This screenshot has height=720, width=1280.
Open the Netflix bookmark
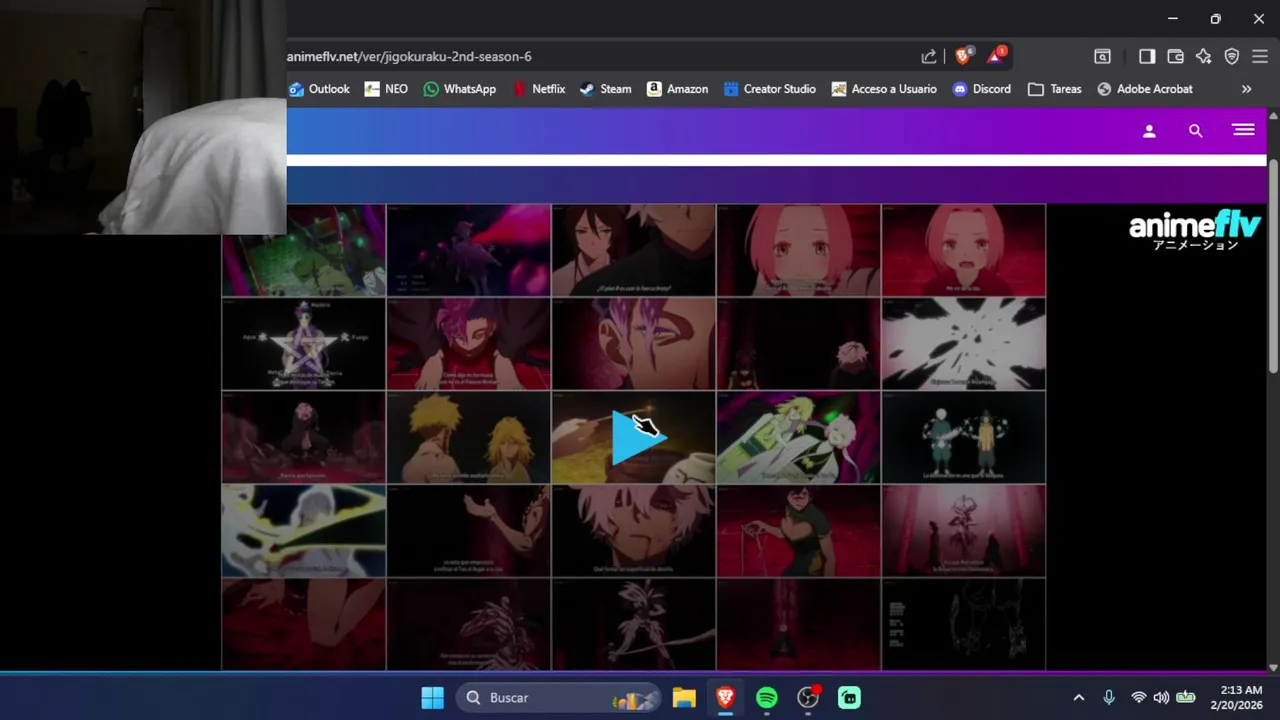click(x=539, y=89)
